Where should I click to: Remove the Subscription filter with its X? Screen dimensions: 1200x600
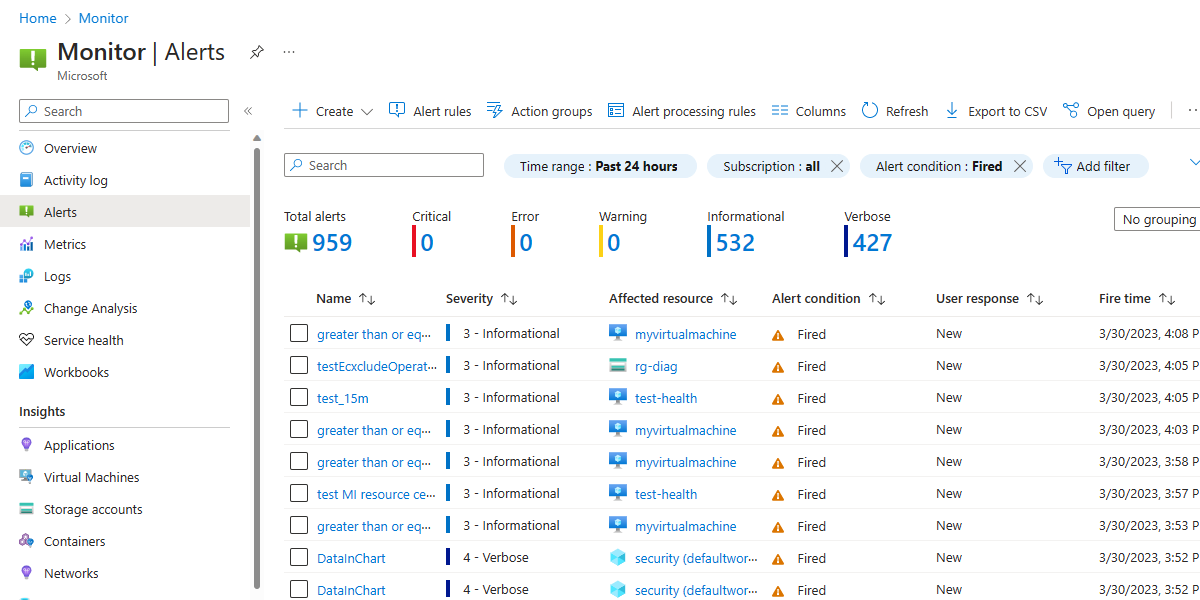pyautogui.click(x=837, y=166)
